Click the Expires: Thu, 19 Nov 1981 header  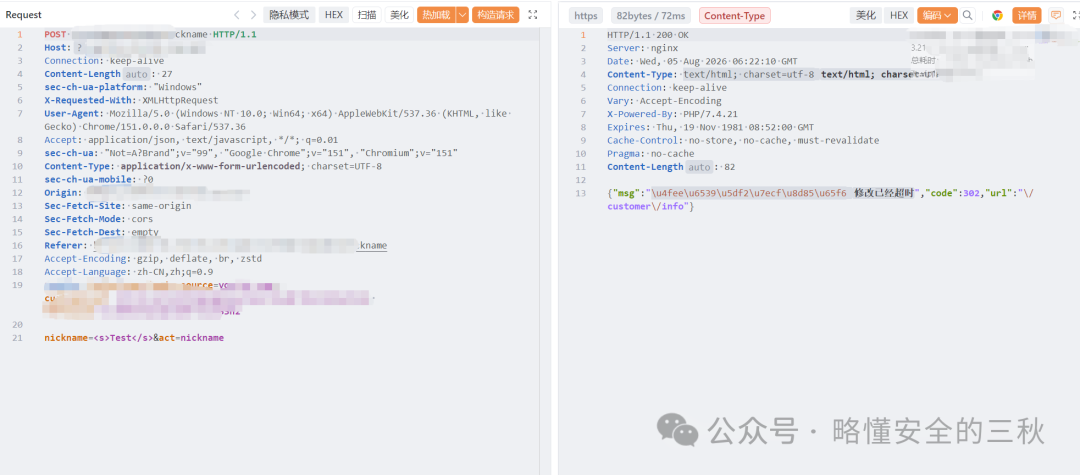tap(710, 127)
